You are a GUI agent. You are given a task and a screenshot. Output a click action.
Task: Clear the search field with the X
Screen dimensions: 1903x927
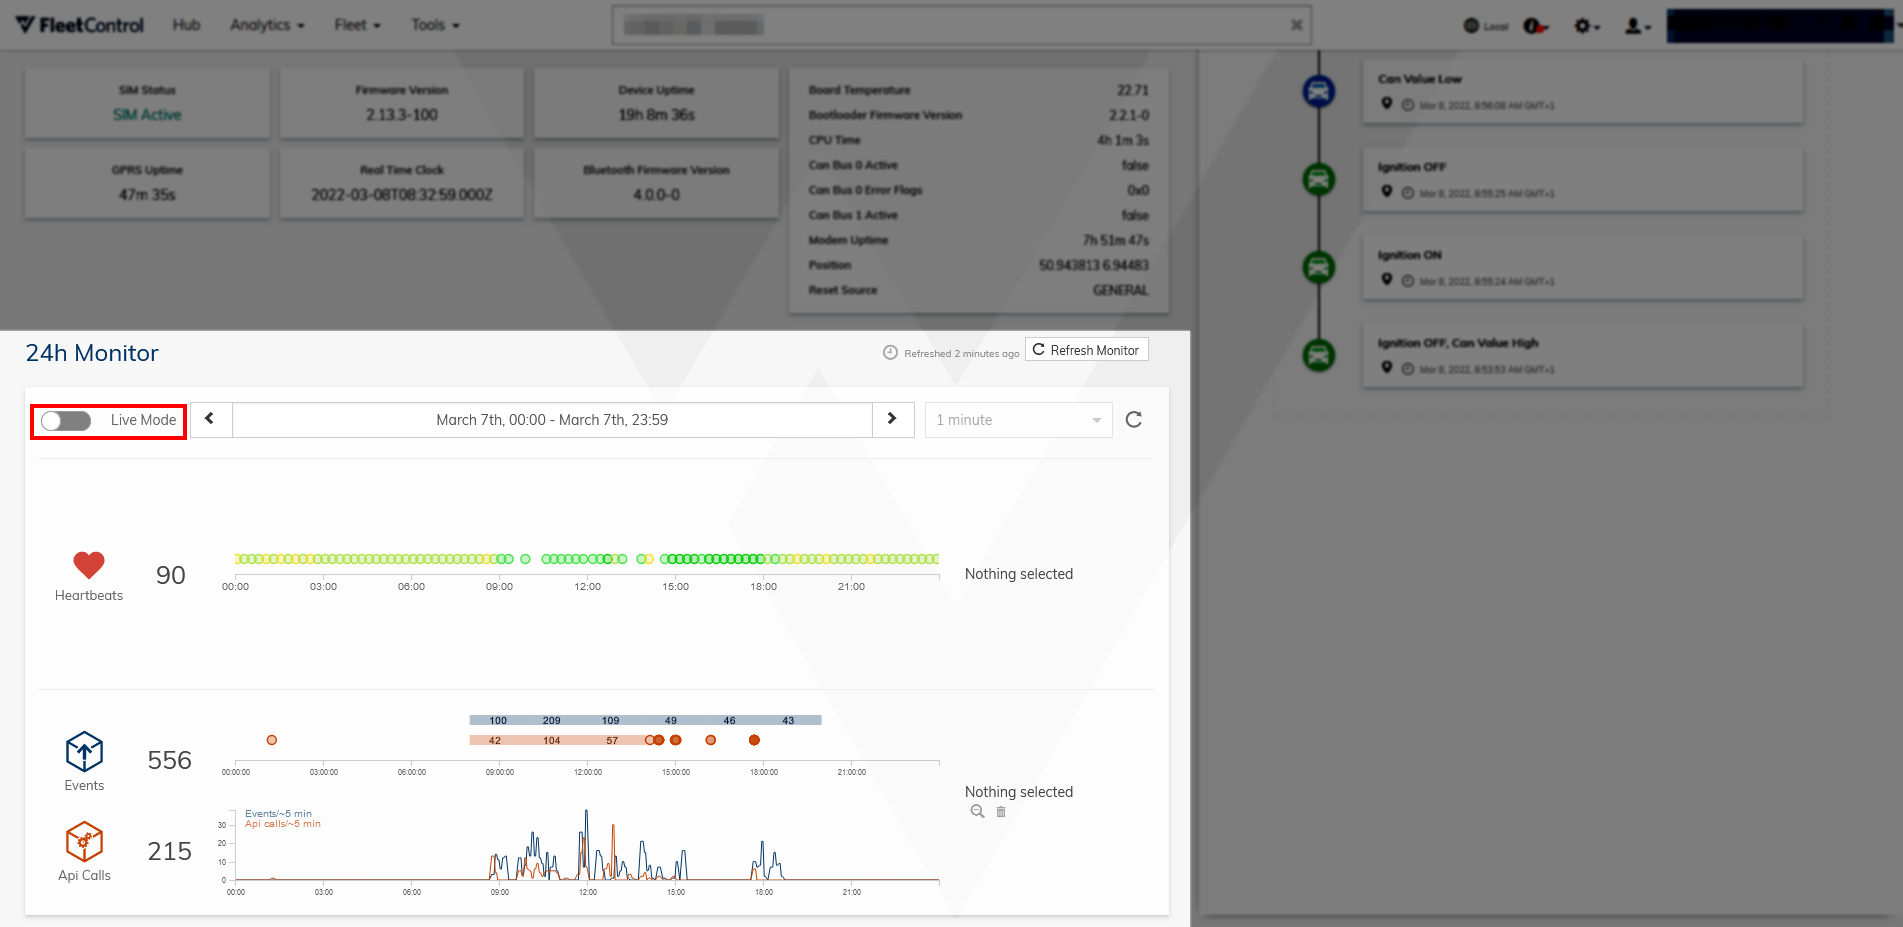(1296, 25)
